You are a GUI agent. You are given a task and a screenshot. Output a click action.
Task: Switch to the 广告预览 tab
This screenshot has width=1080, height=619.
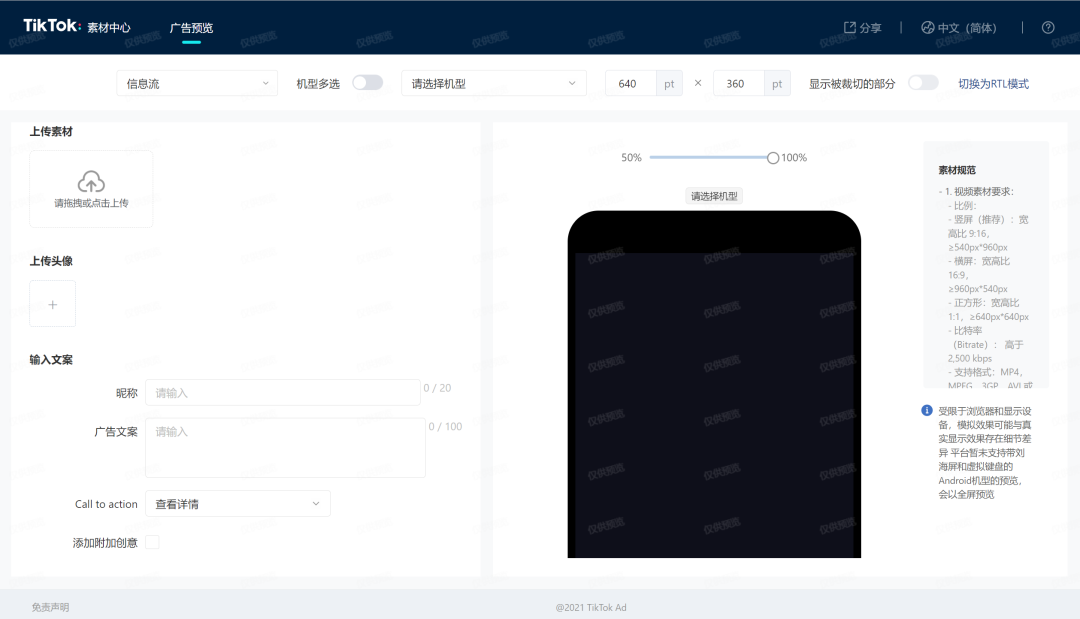point(191,28)
